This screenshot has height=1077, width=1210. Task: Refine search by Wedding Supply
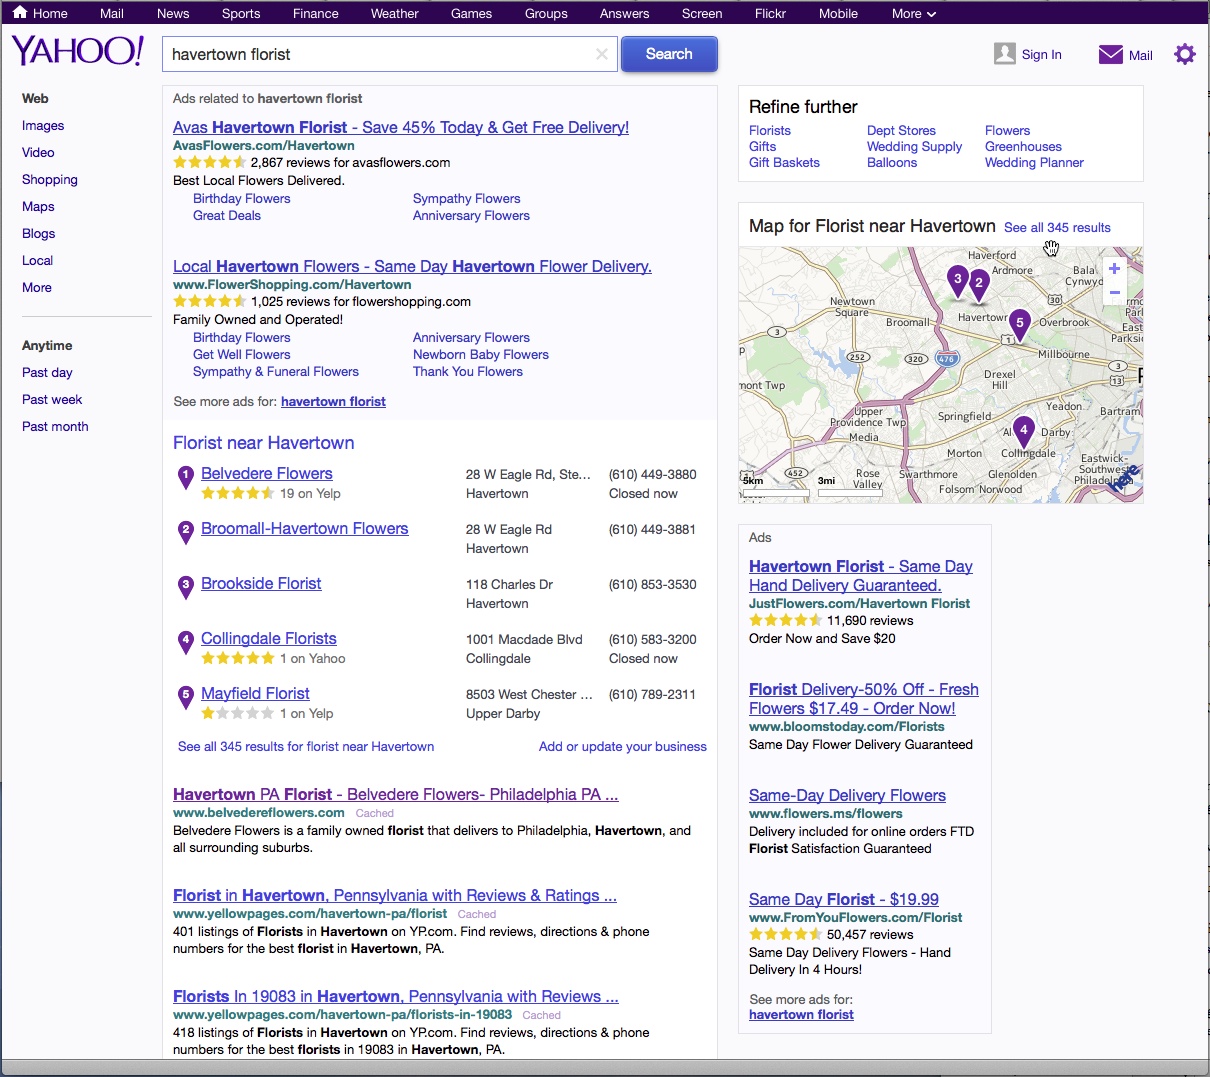[x=914, y=146]
